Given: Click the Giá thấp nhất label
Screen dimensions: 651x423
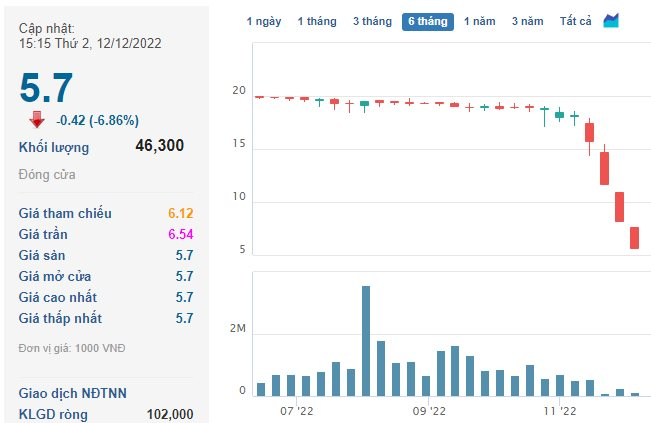Looking at the screenshot, I should tap(60, 318).
